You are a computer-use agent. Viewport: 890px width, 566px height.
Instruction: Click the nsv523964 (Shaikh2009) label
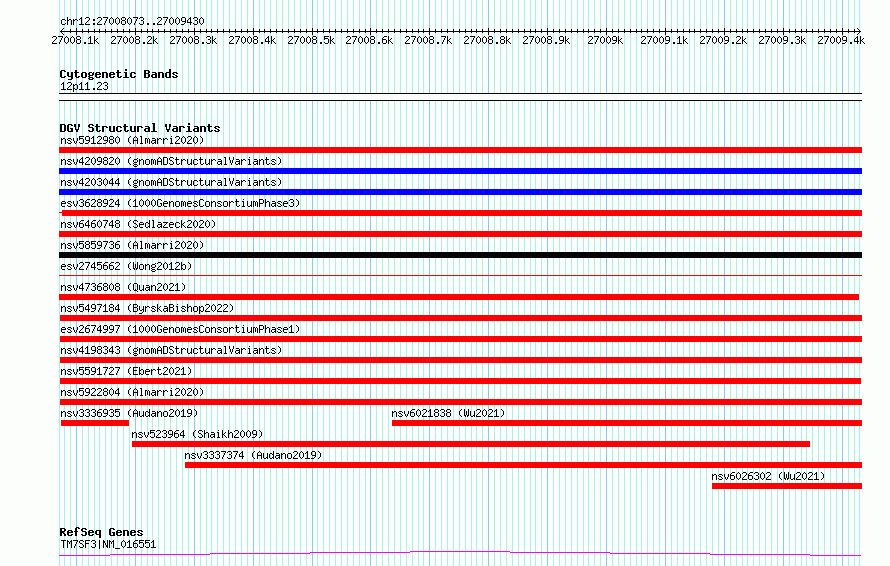coord(197,434)
